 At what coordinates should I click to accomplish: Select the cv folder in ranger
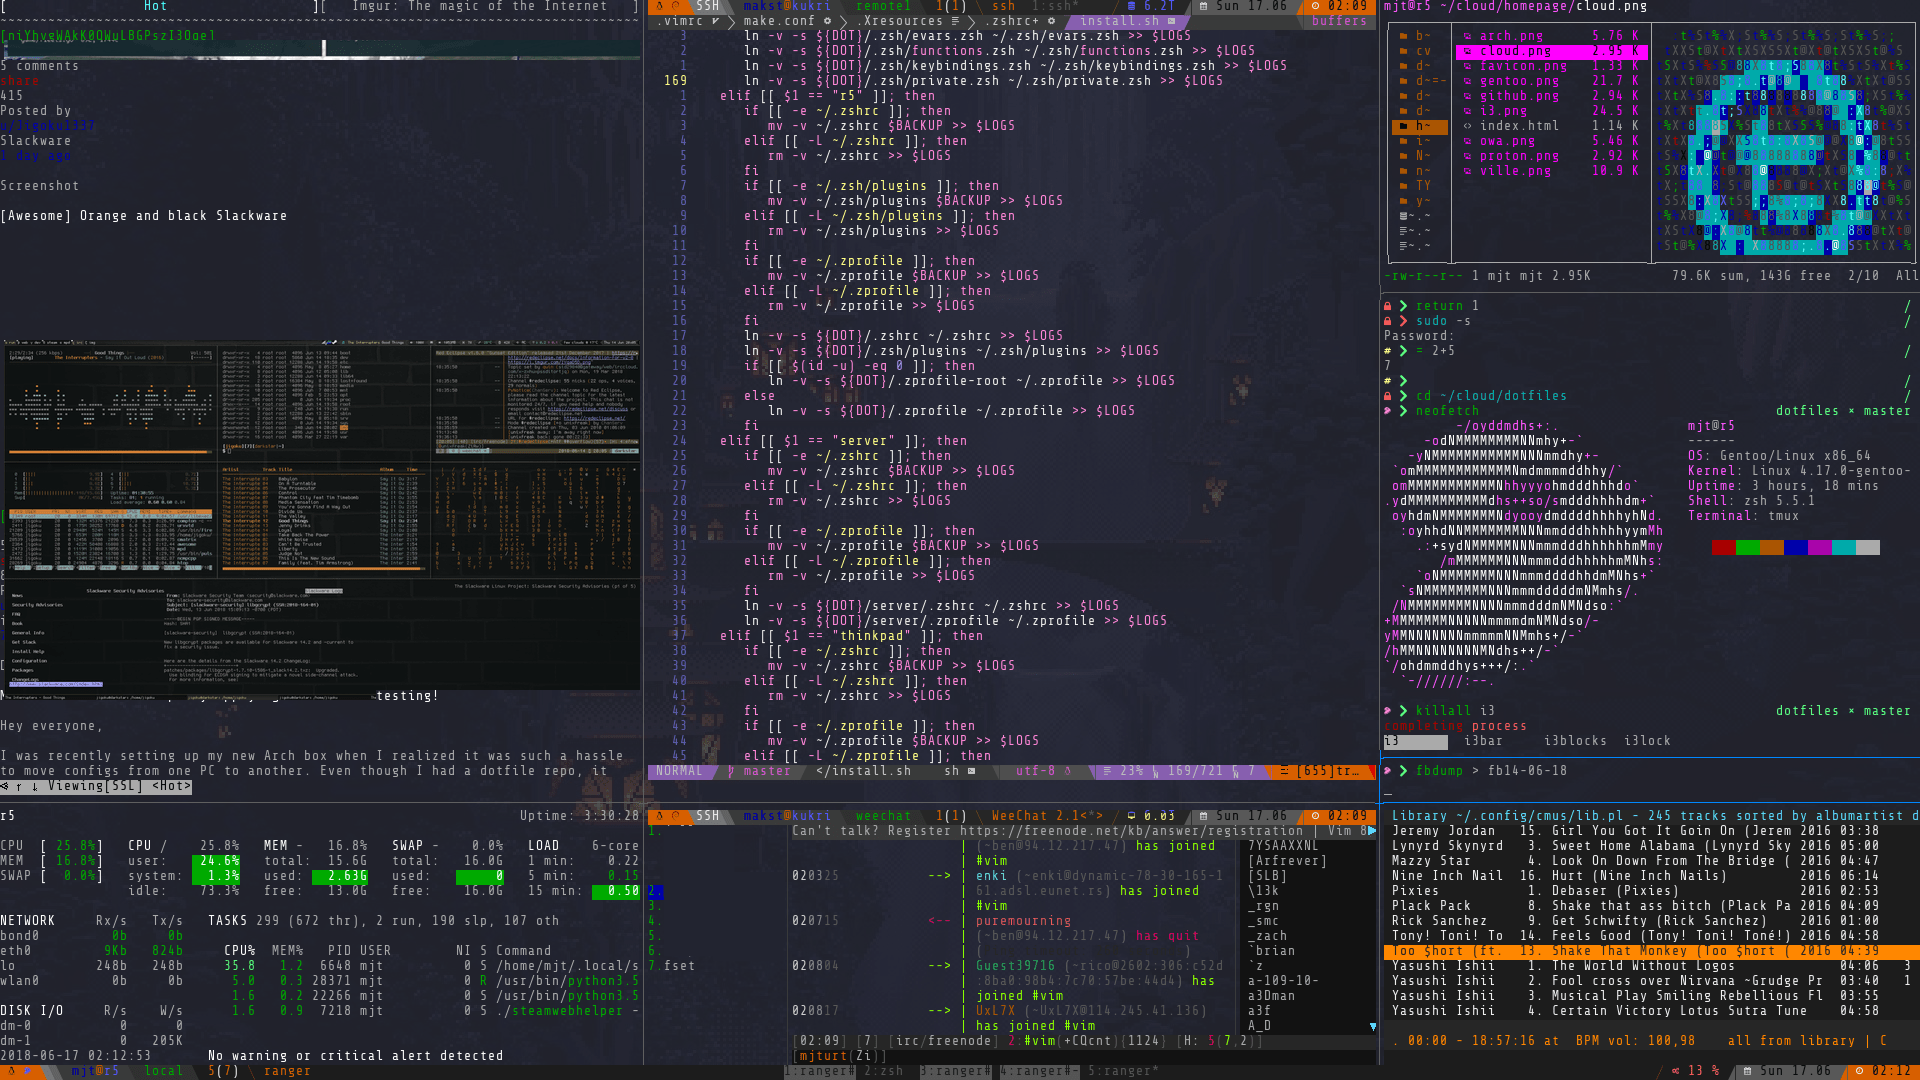pos(1423,51)
